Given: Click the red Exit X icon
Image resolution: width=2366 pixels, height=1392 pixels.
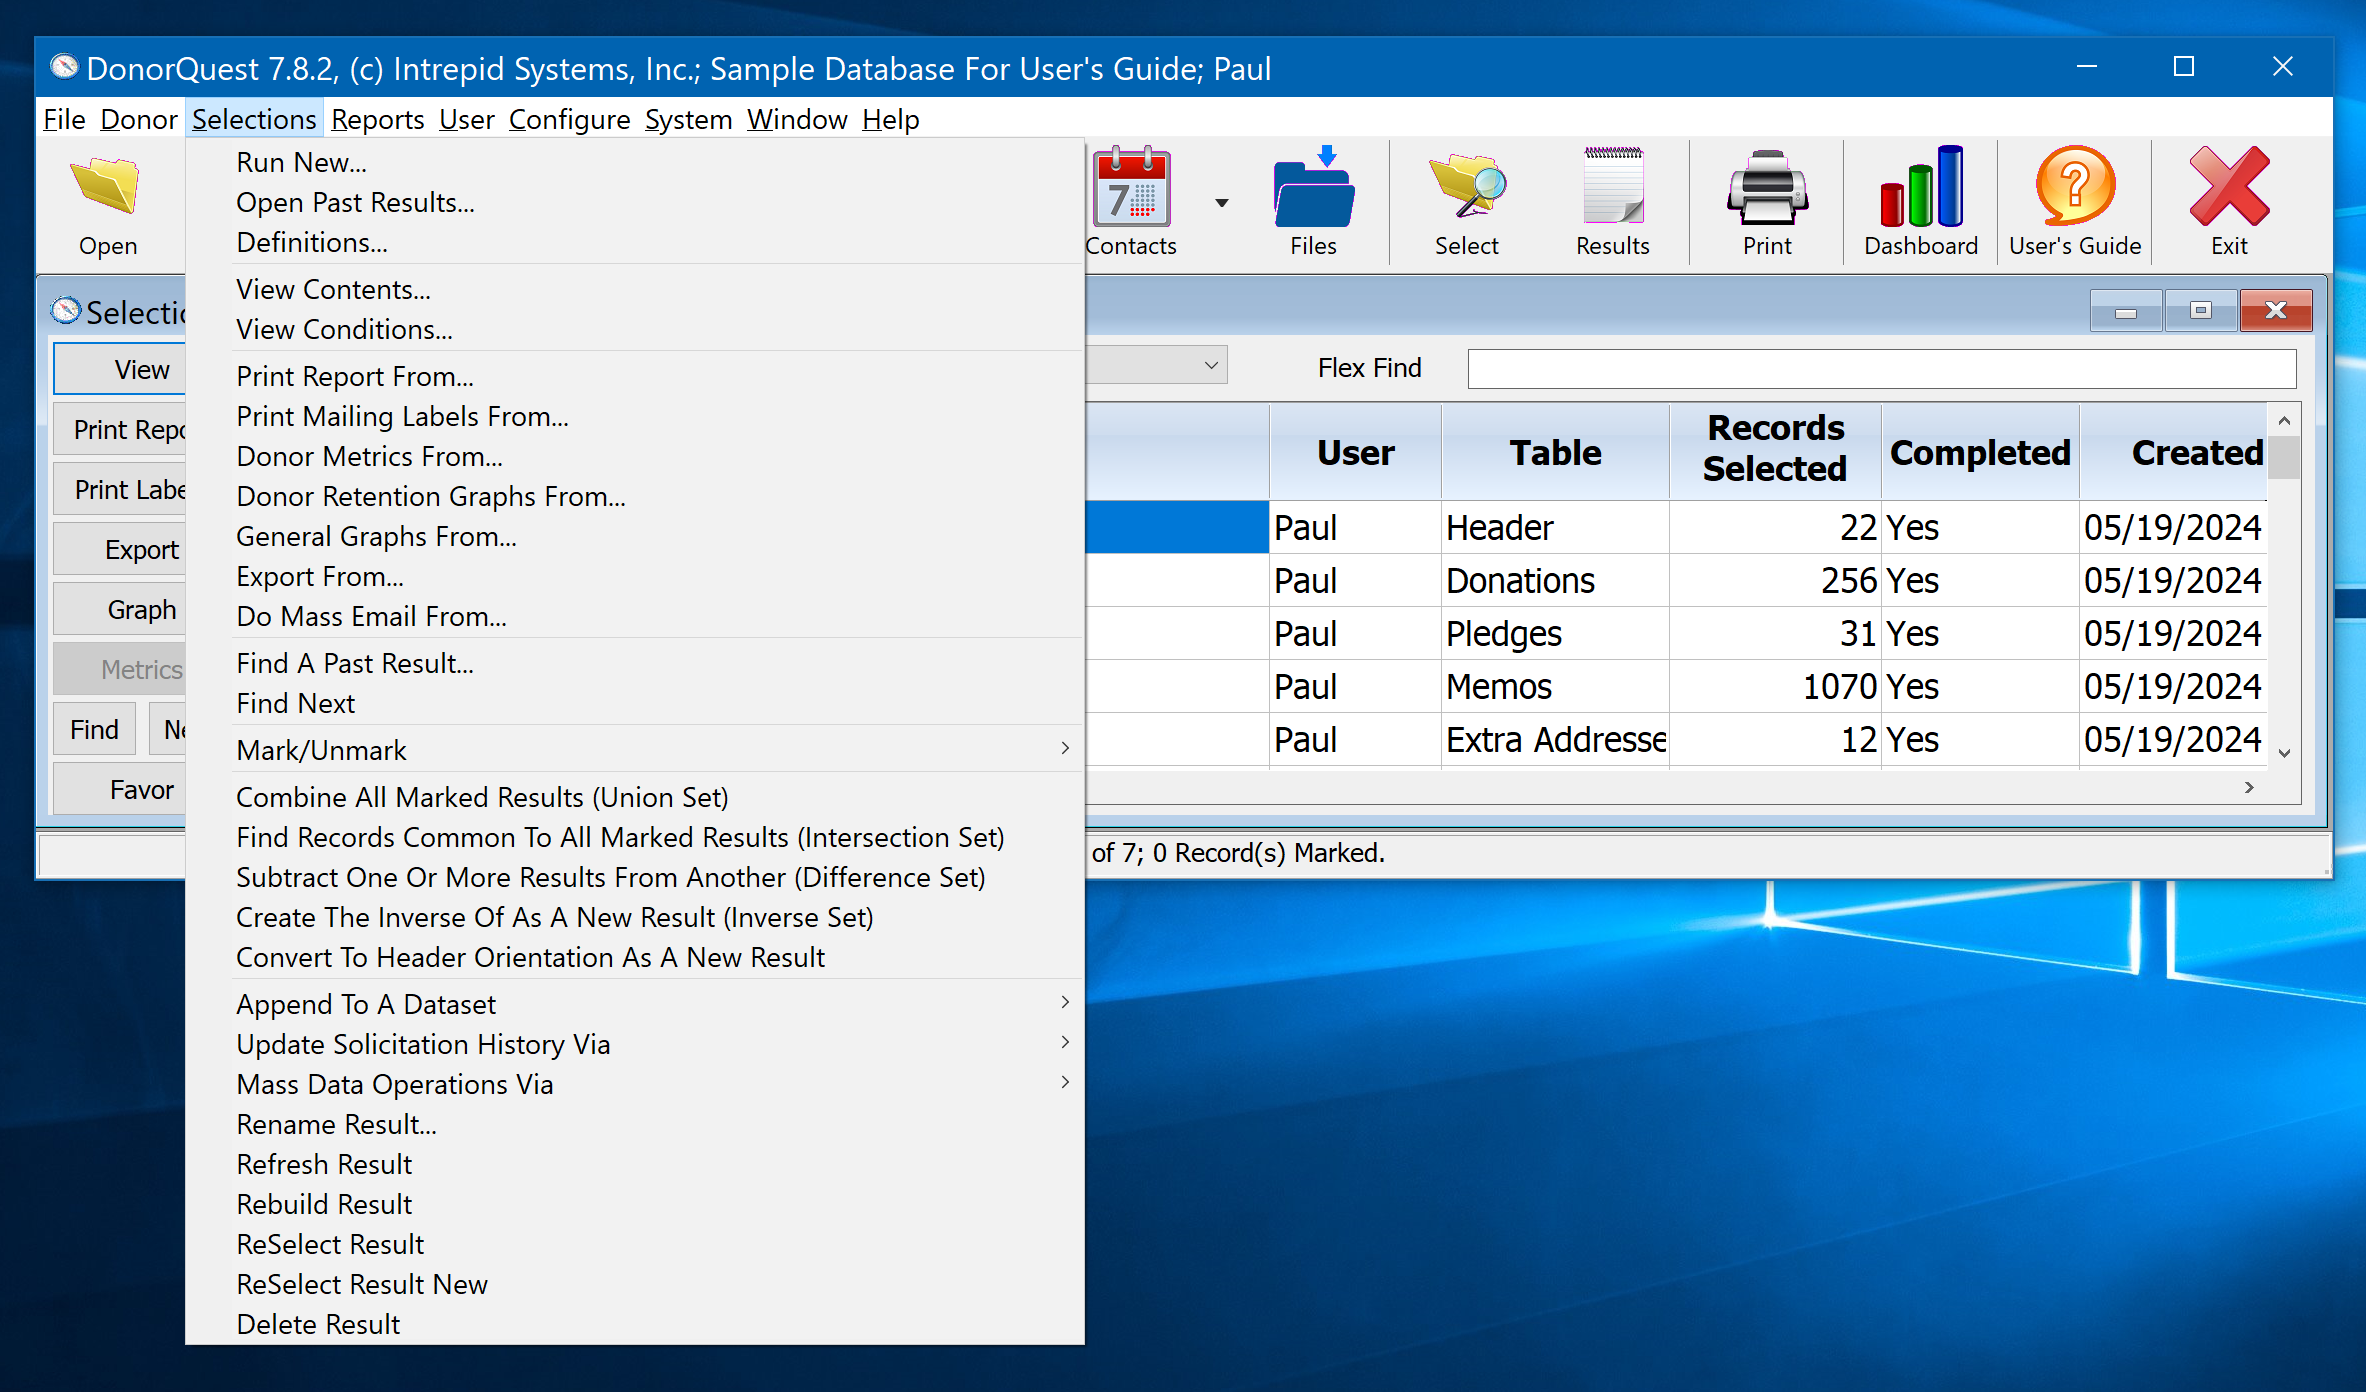Looking at the screenshot, I should tap(2228, 187).
